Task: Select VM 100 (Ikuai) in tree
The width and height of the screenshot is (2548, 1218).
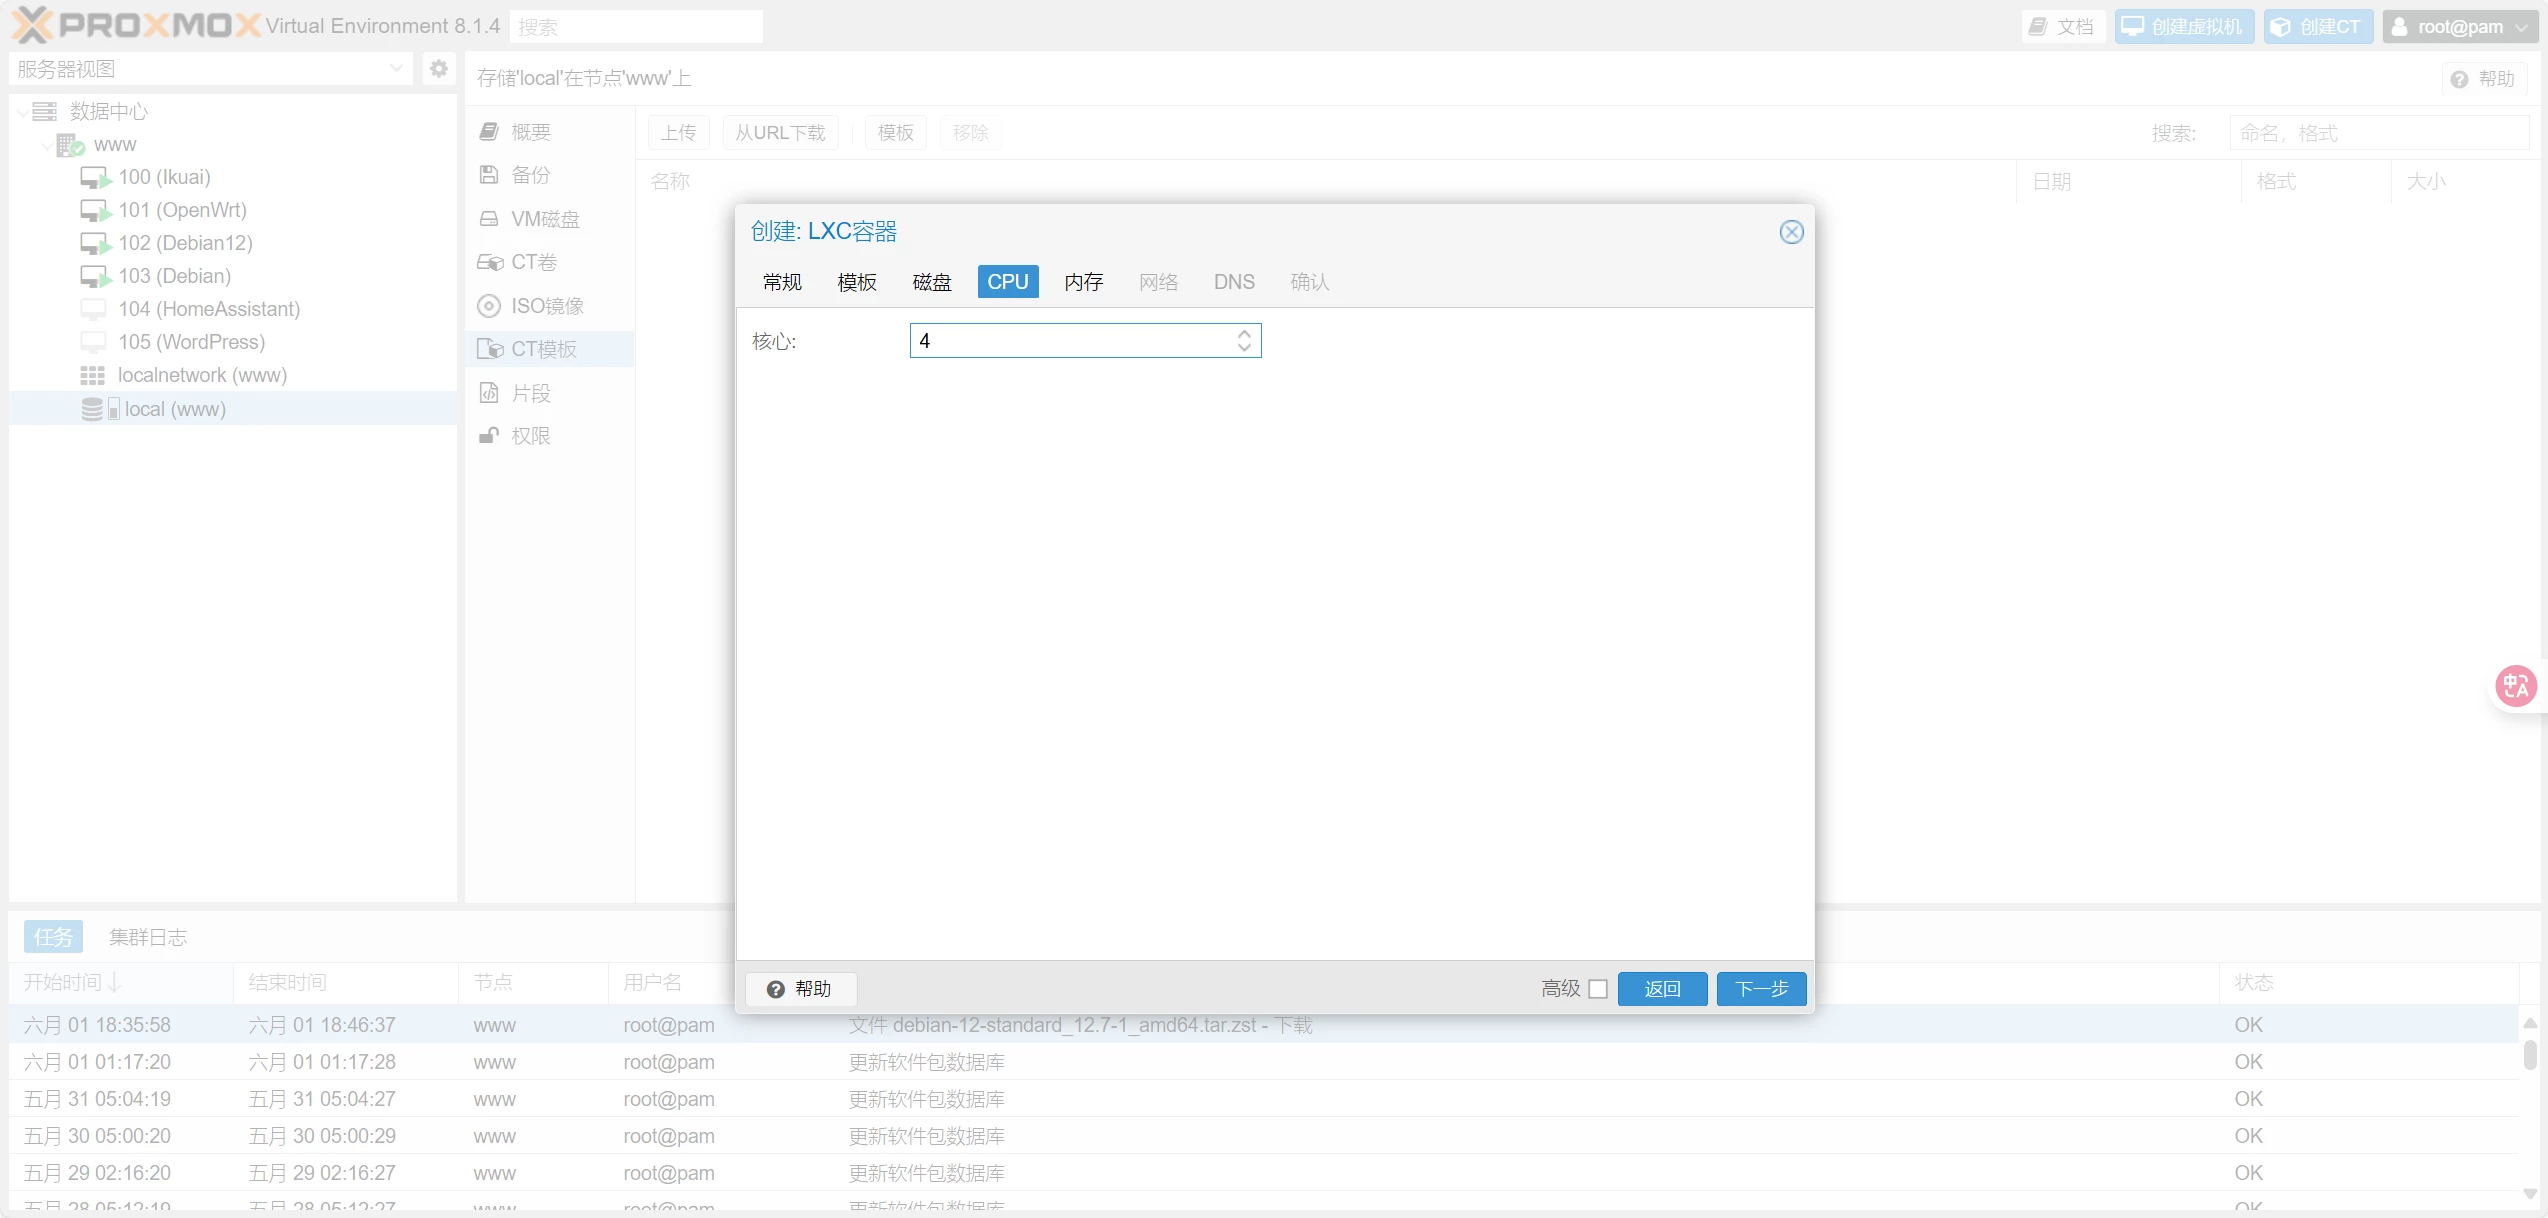Action: [164, 177]
